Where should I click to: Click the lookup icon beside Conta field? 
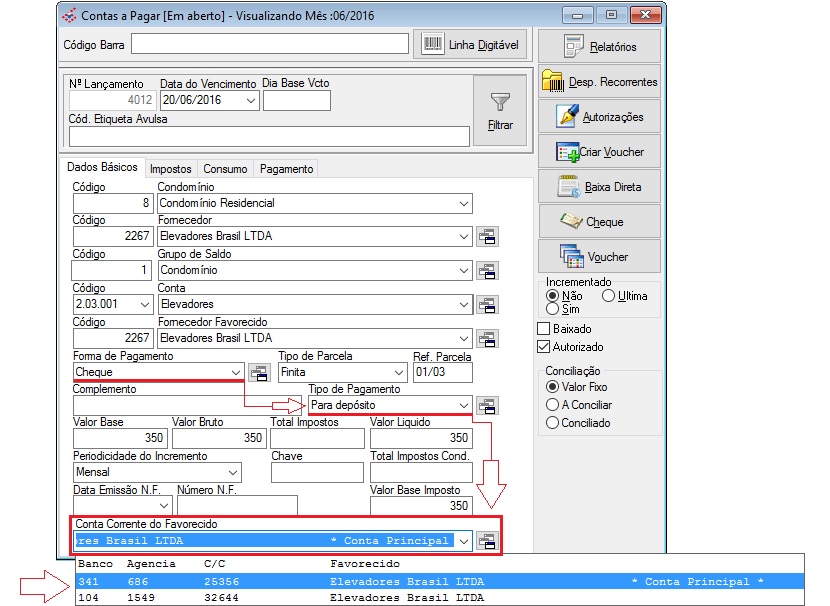click(488, 305)
